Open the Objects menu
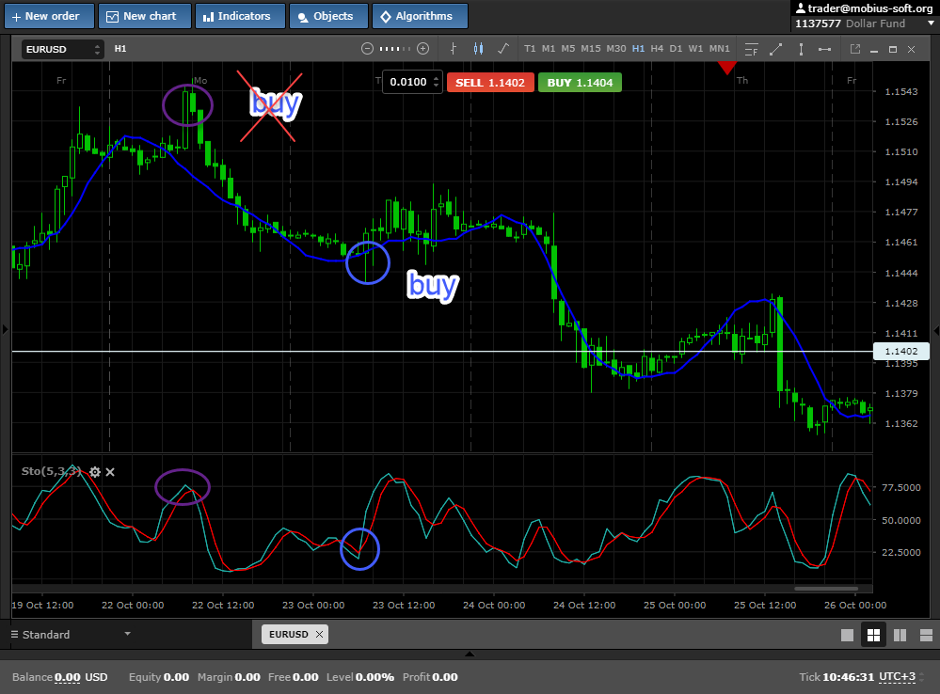940x694 pixels. click(329, 16)
